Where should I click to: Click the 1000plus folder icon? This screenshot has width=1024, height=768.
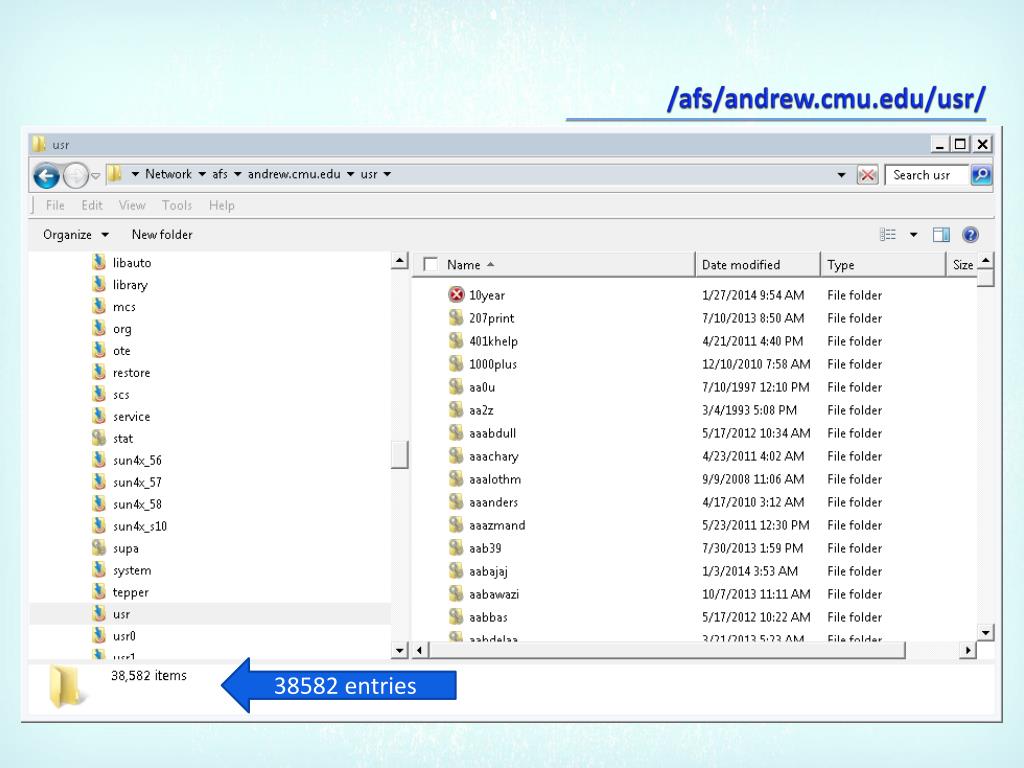click(456, 364)
